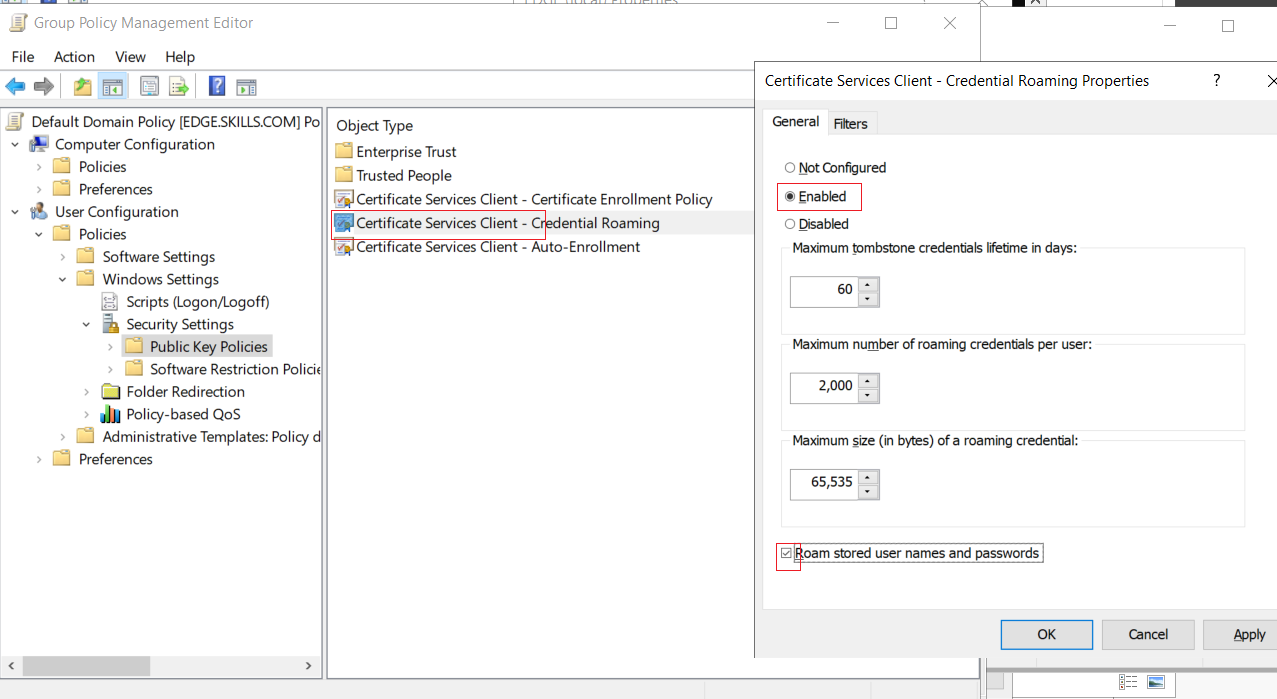Image resolution: width=1277 pixels, height=699 pixels.
Task: Toggle Roam stored user names and passwords
Action: tap(786, 553)
